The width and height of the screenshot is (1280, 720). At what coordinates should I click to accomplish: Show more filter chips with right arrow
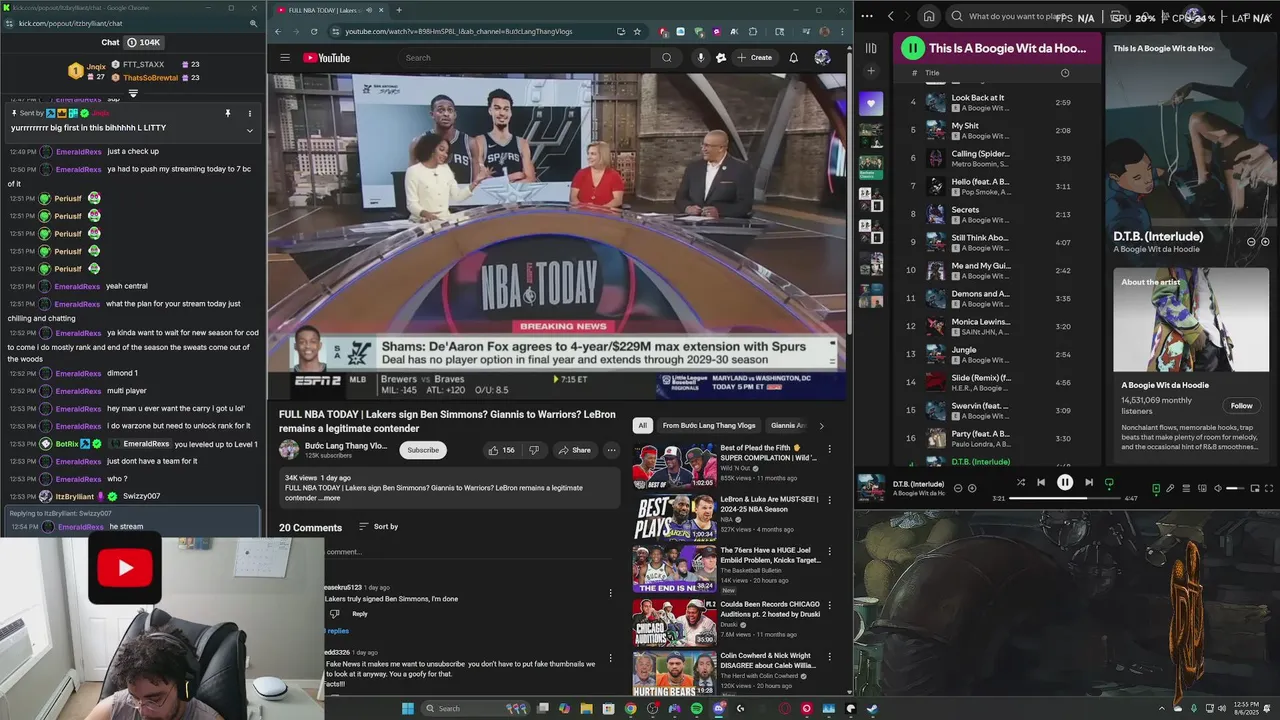coord(821,426)
